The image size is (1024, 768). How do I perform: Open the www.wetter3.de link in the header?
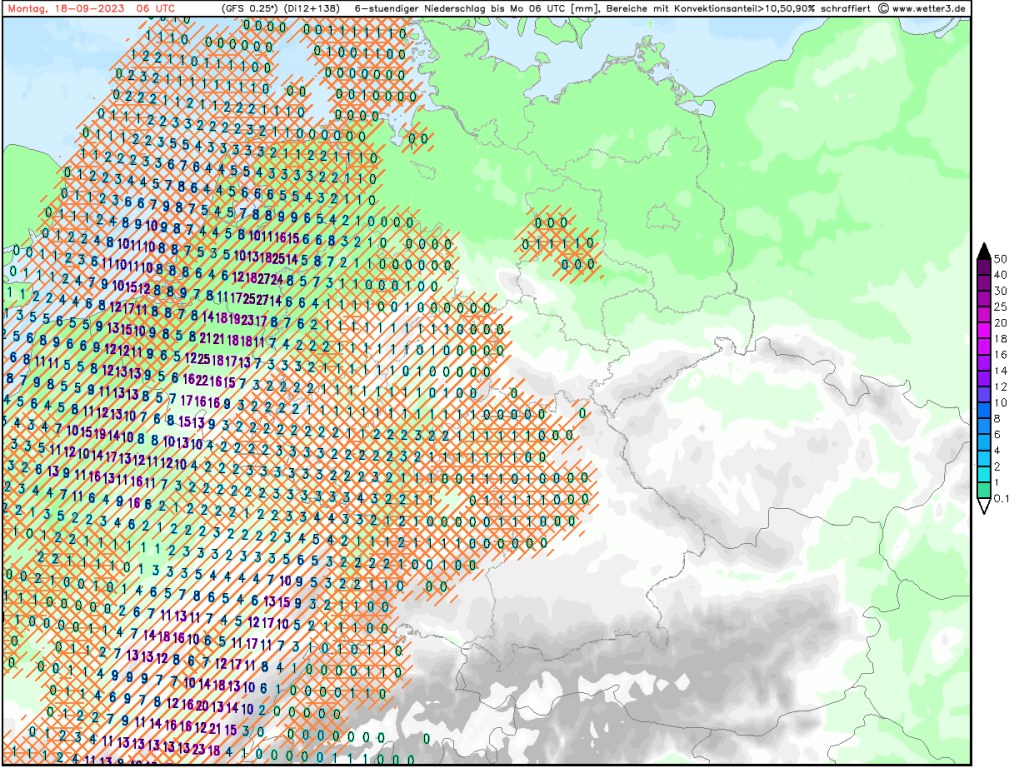[929, 8]
